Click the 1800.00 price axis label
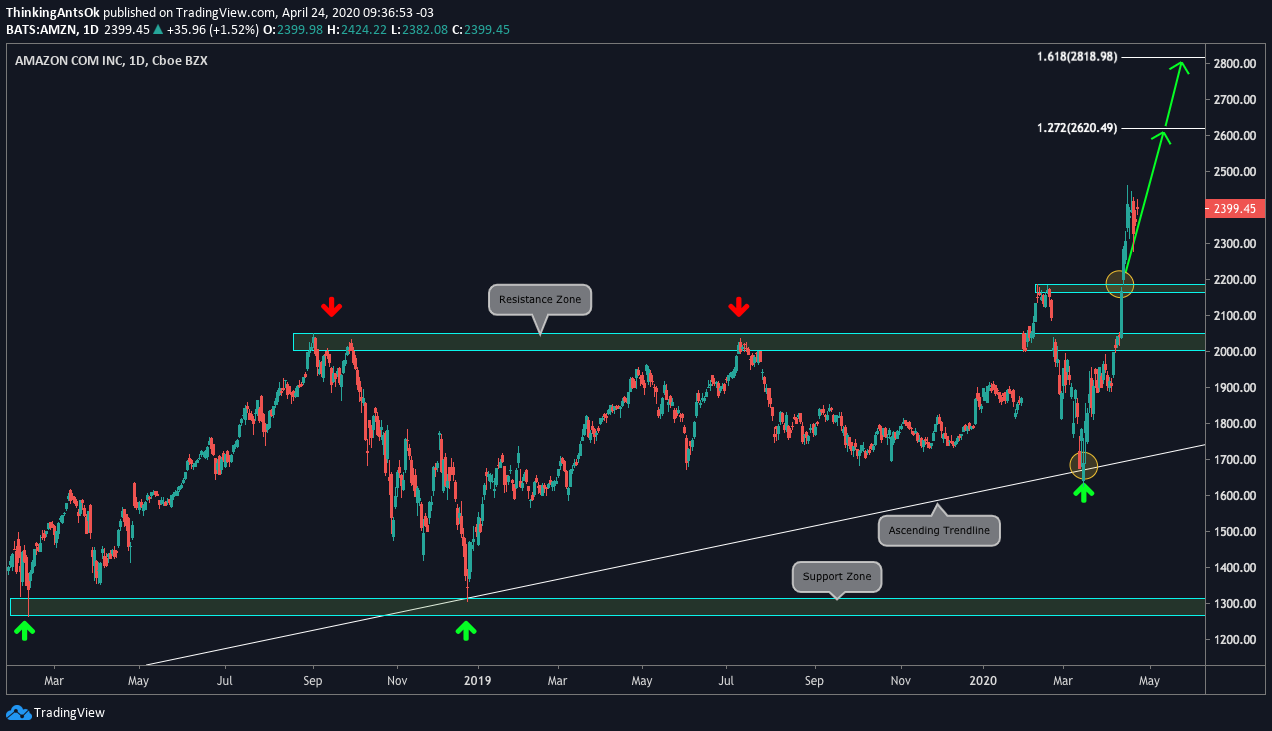This screenshot has width=1272, height=731. pos(1235,424)
